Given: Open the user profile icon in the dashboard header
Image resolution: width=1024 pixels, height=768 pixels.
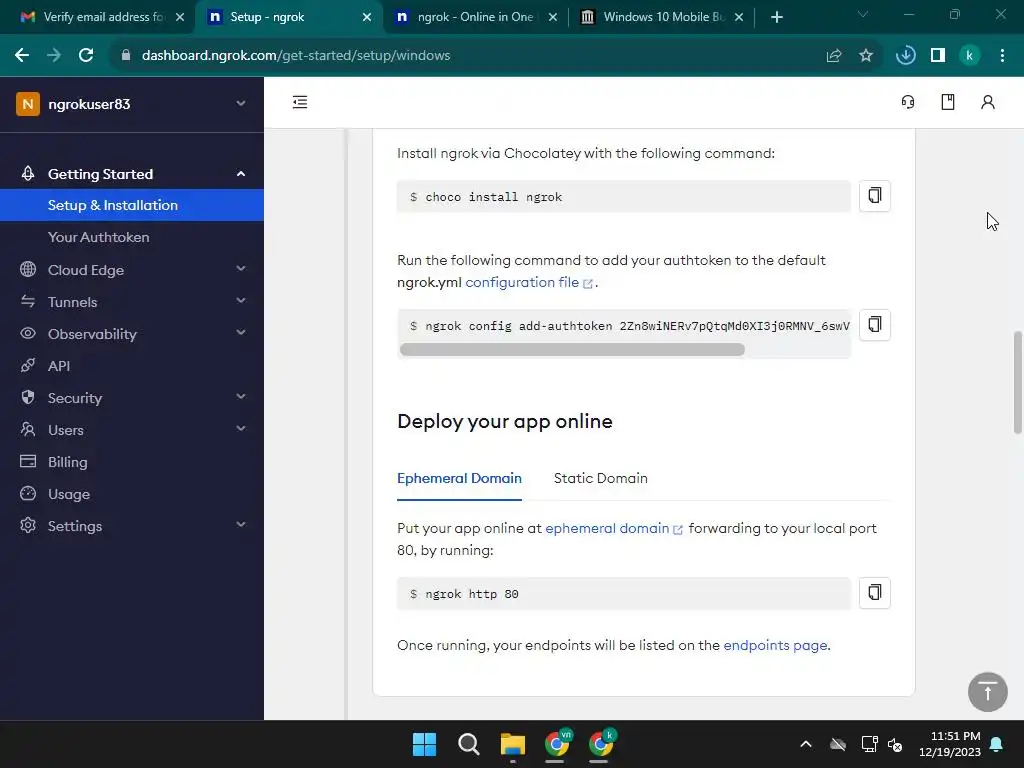Looking at the screenshot, I should tap(987, 102).
